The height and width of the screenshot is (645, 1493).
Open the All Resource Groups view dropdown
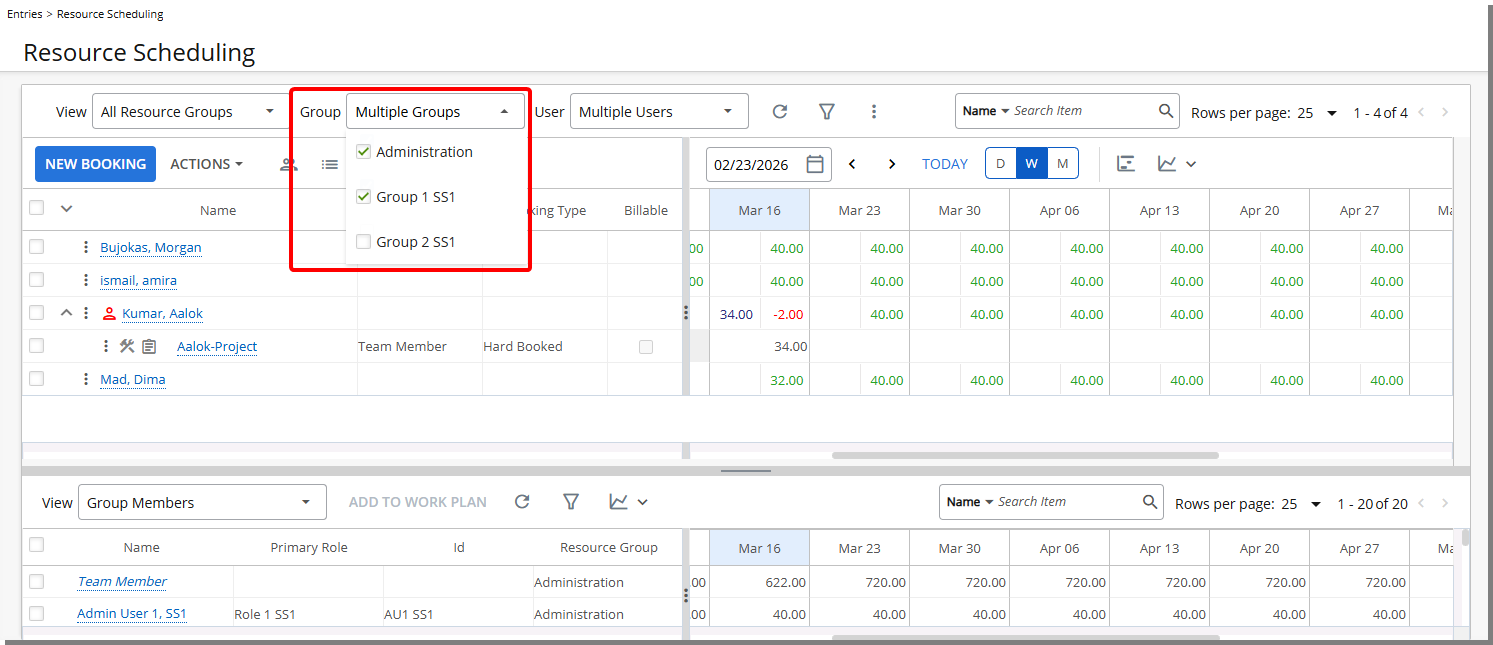coord(188,111)
